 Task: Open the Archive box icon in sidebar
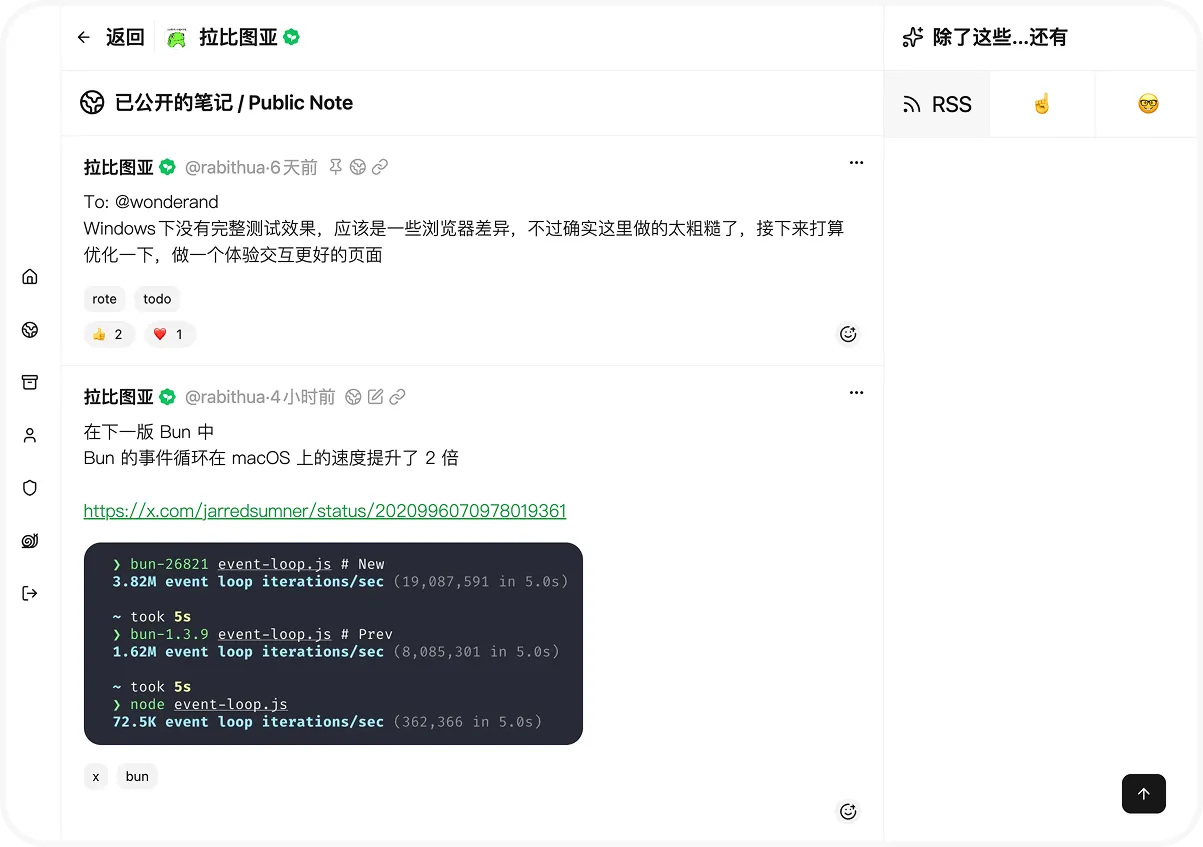pyautogui.click(x=30, y=382)
